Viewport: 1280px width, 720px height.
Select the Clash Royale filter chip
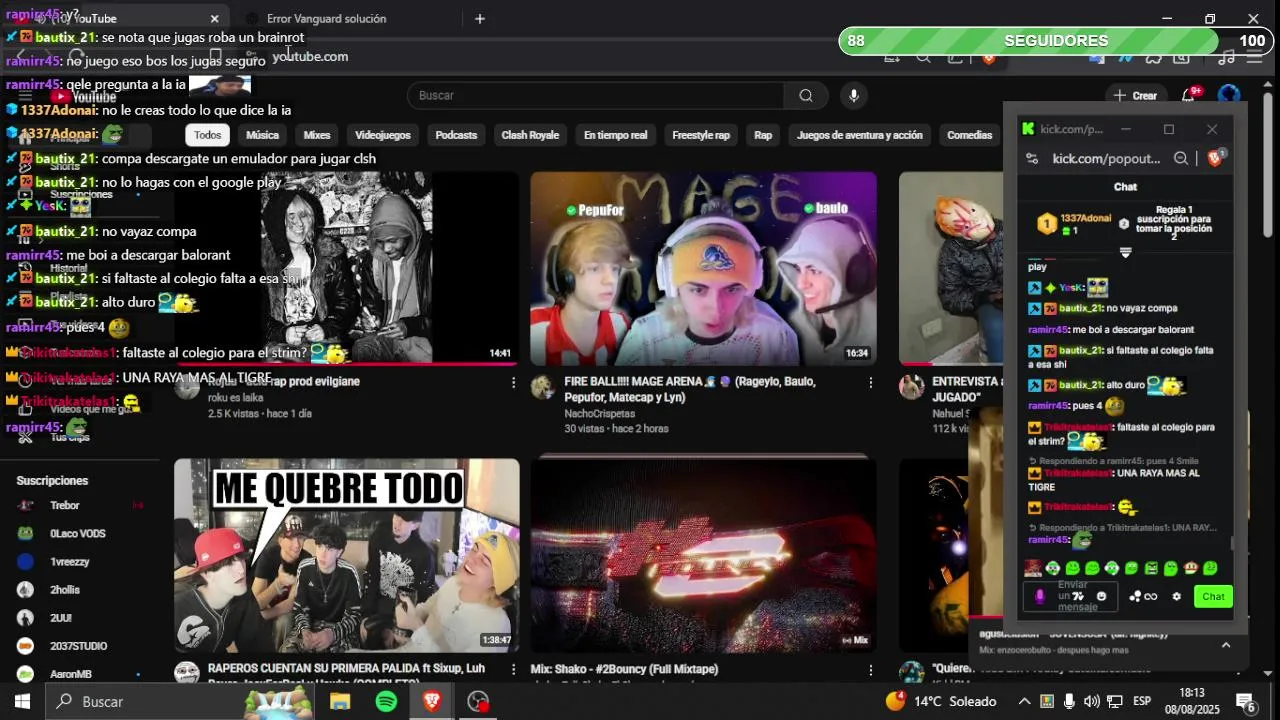pyautogui.click(x=530, y=135)
